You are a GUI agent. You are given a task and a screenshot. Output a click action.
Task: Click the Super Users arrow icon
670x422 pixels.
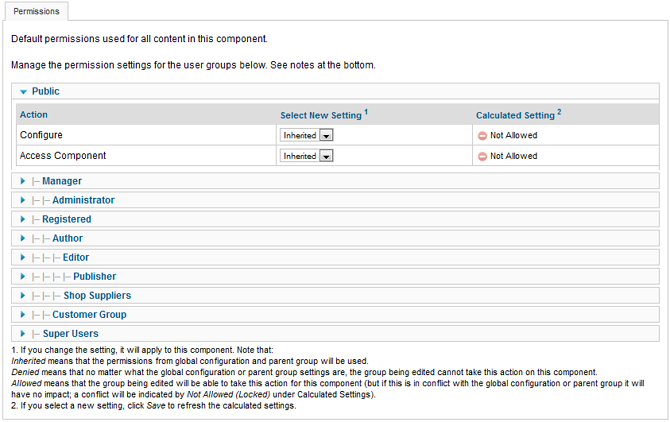(23, 334)
